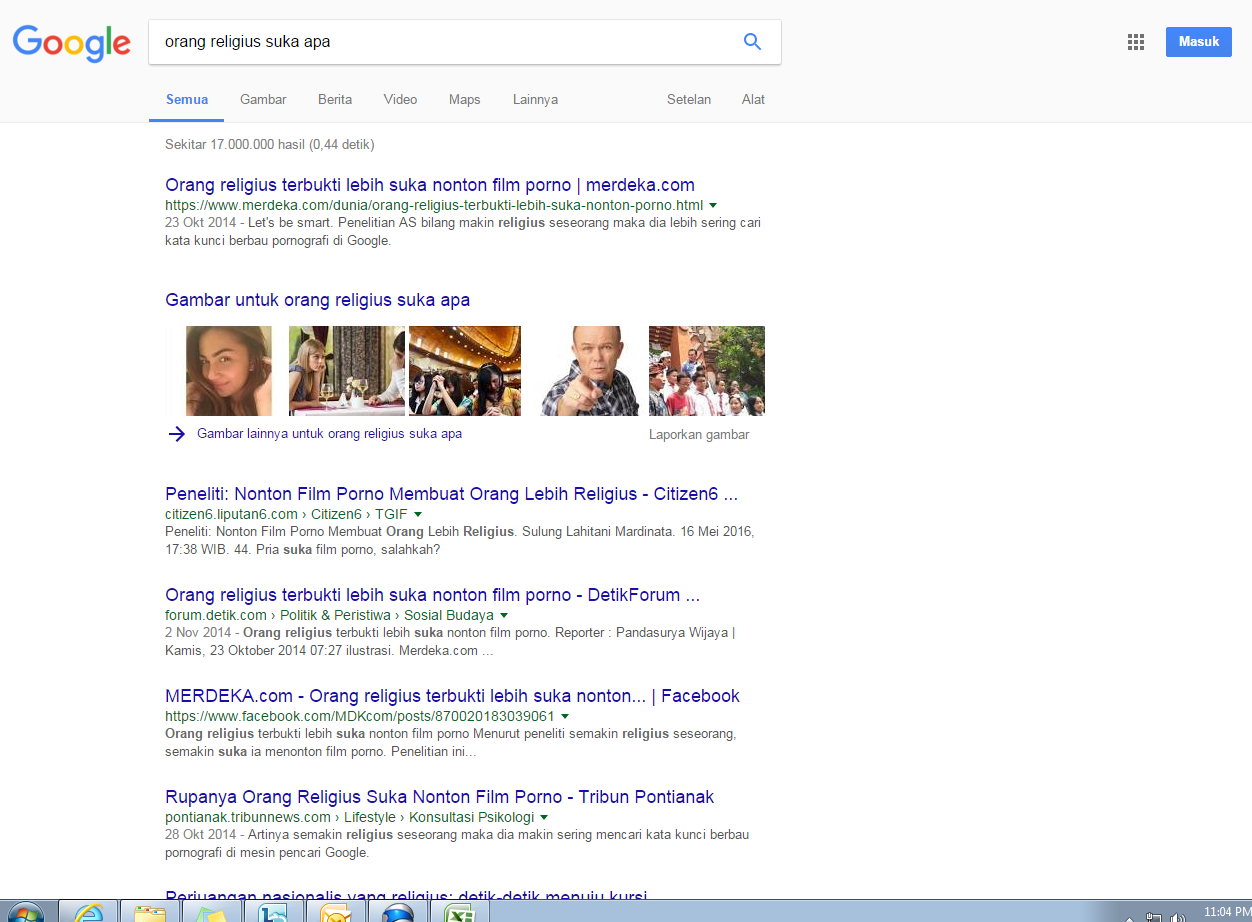
Task: Open the 'Perjuangan nasionalis yang religius' result
Action: (406, 895)
